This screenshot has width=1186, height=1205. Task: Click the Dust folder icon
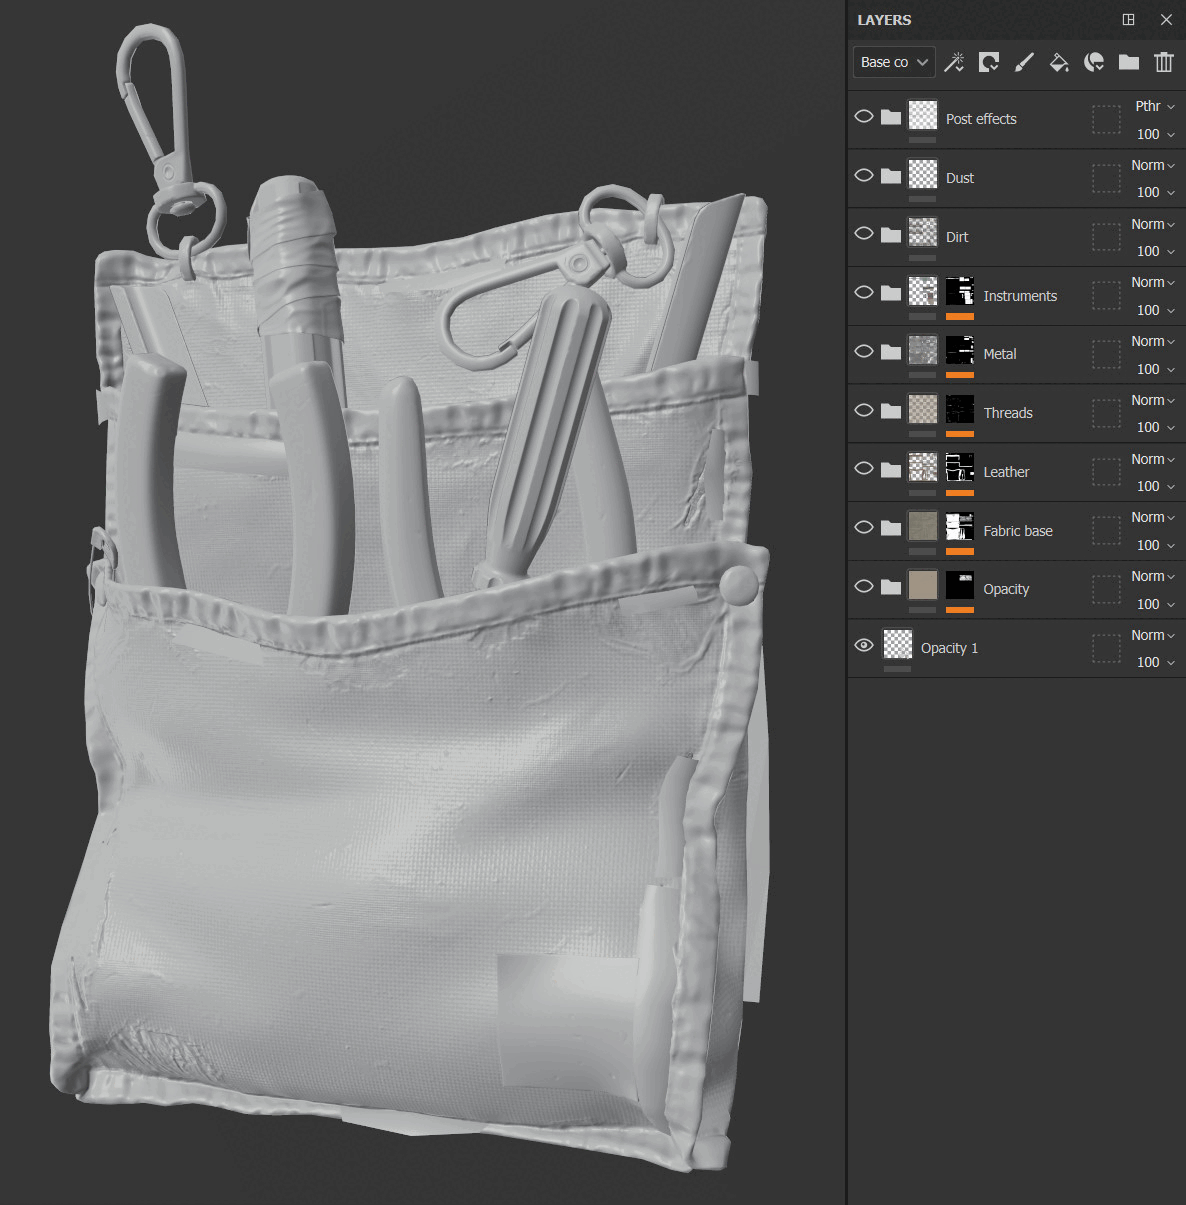point(891,176)
